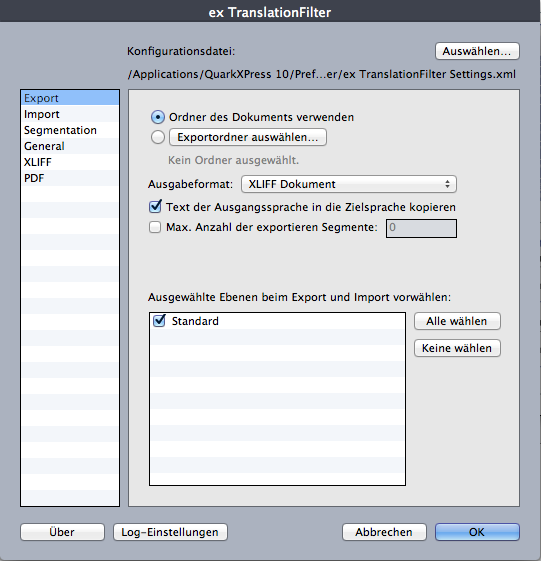Confirm settings with the OK button

pos(477,532)
